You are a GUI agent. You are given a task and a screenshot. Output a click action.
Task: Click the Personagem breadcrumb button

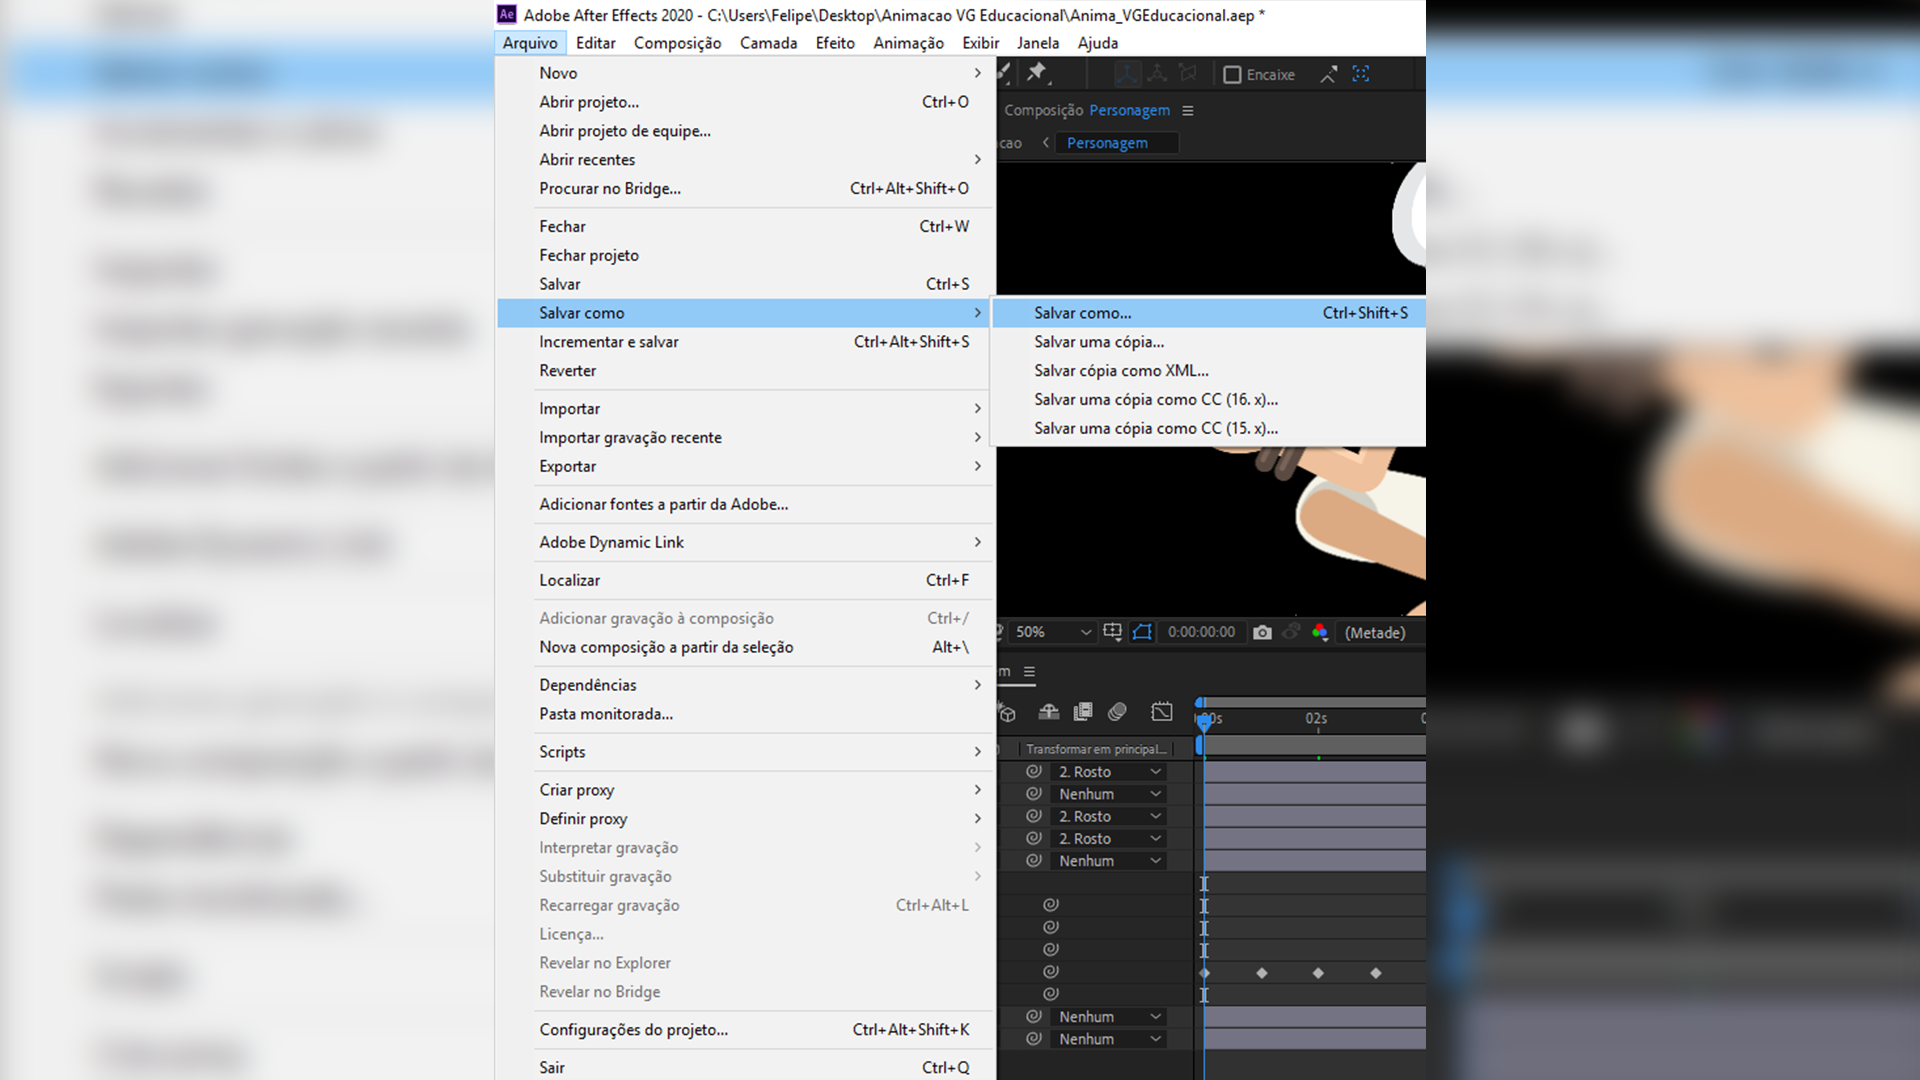[1117, 143]
